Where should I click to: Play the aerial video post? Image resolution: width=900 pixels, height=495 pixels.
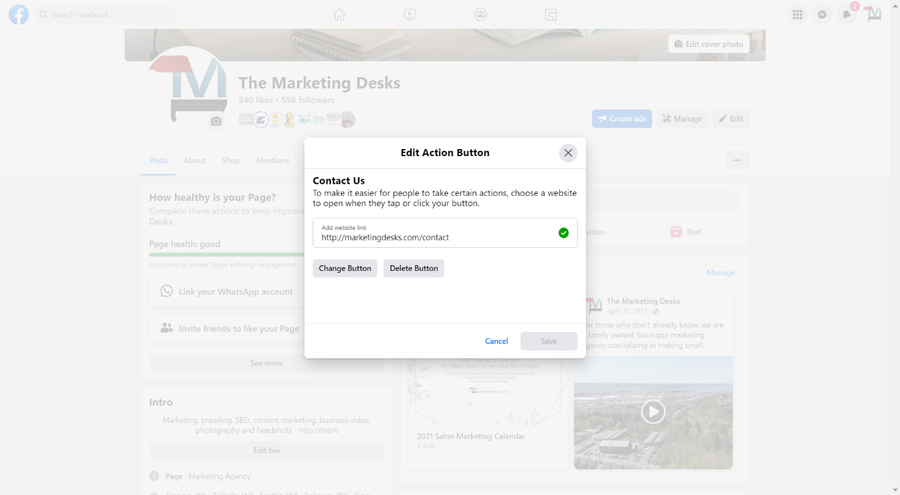[x=653, y=412]
